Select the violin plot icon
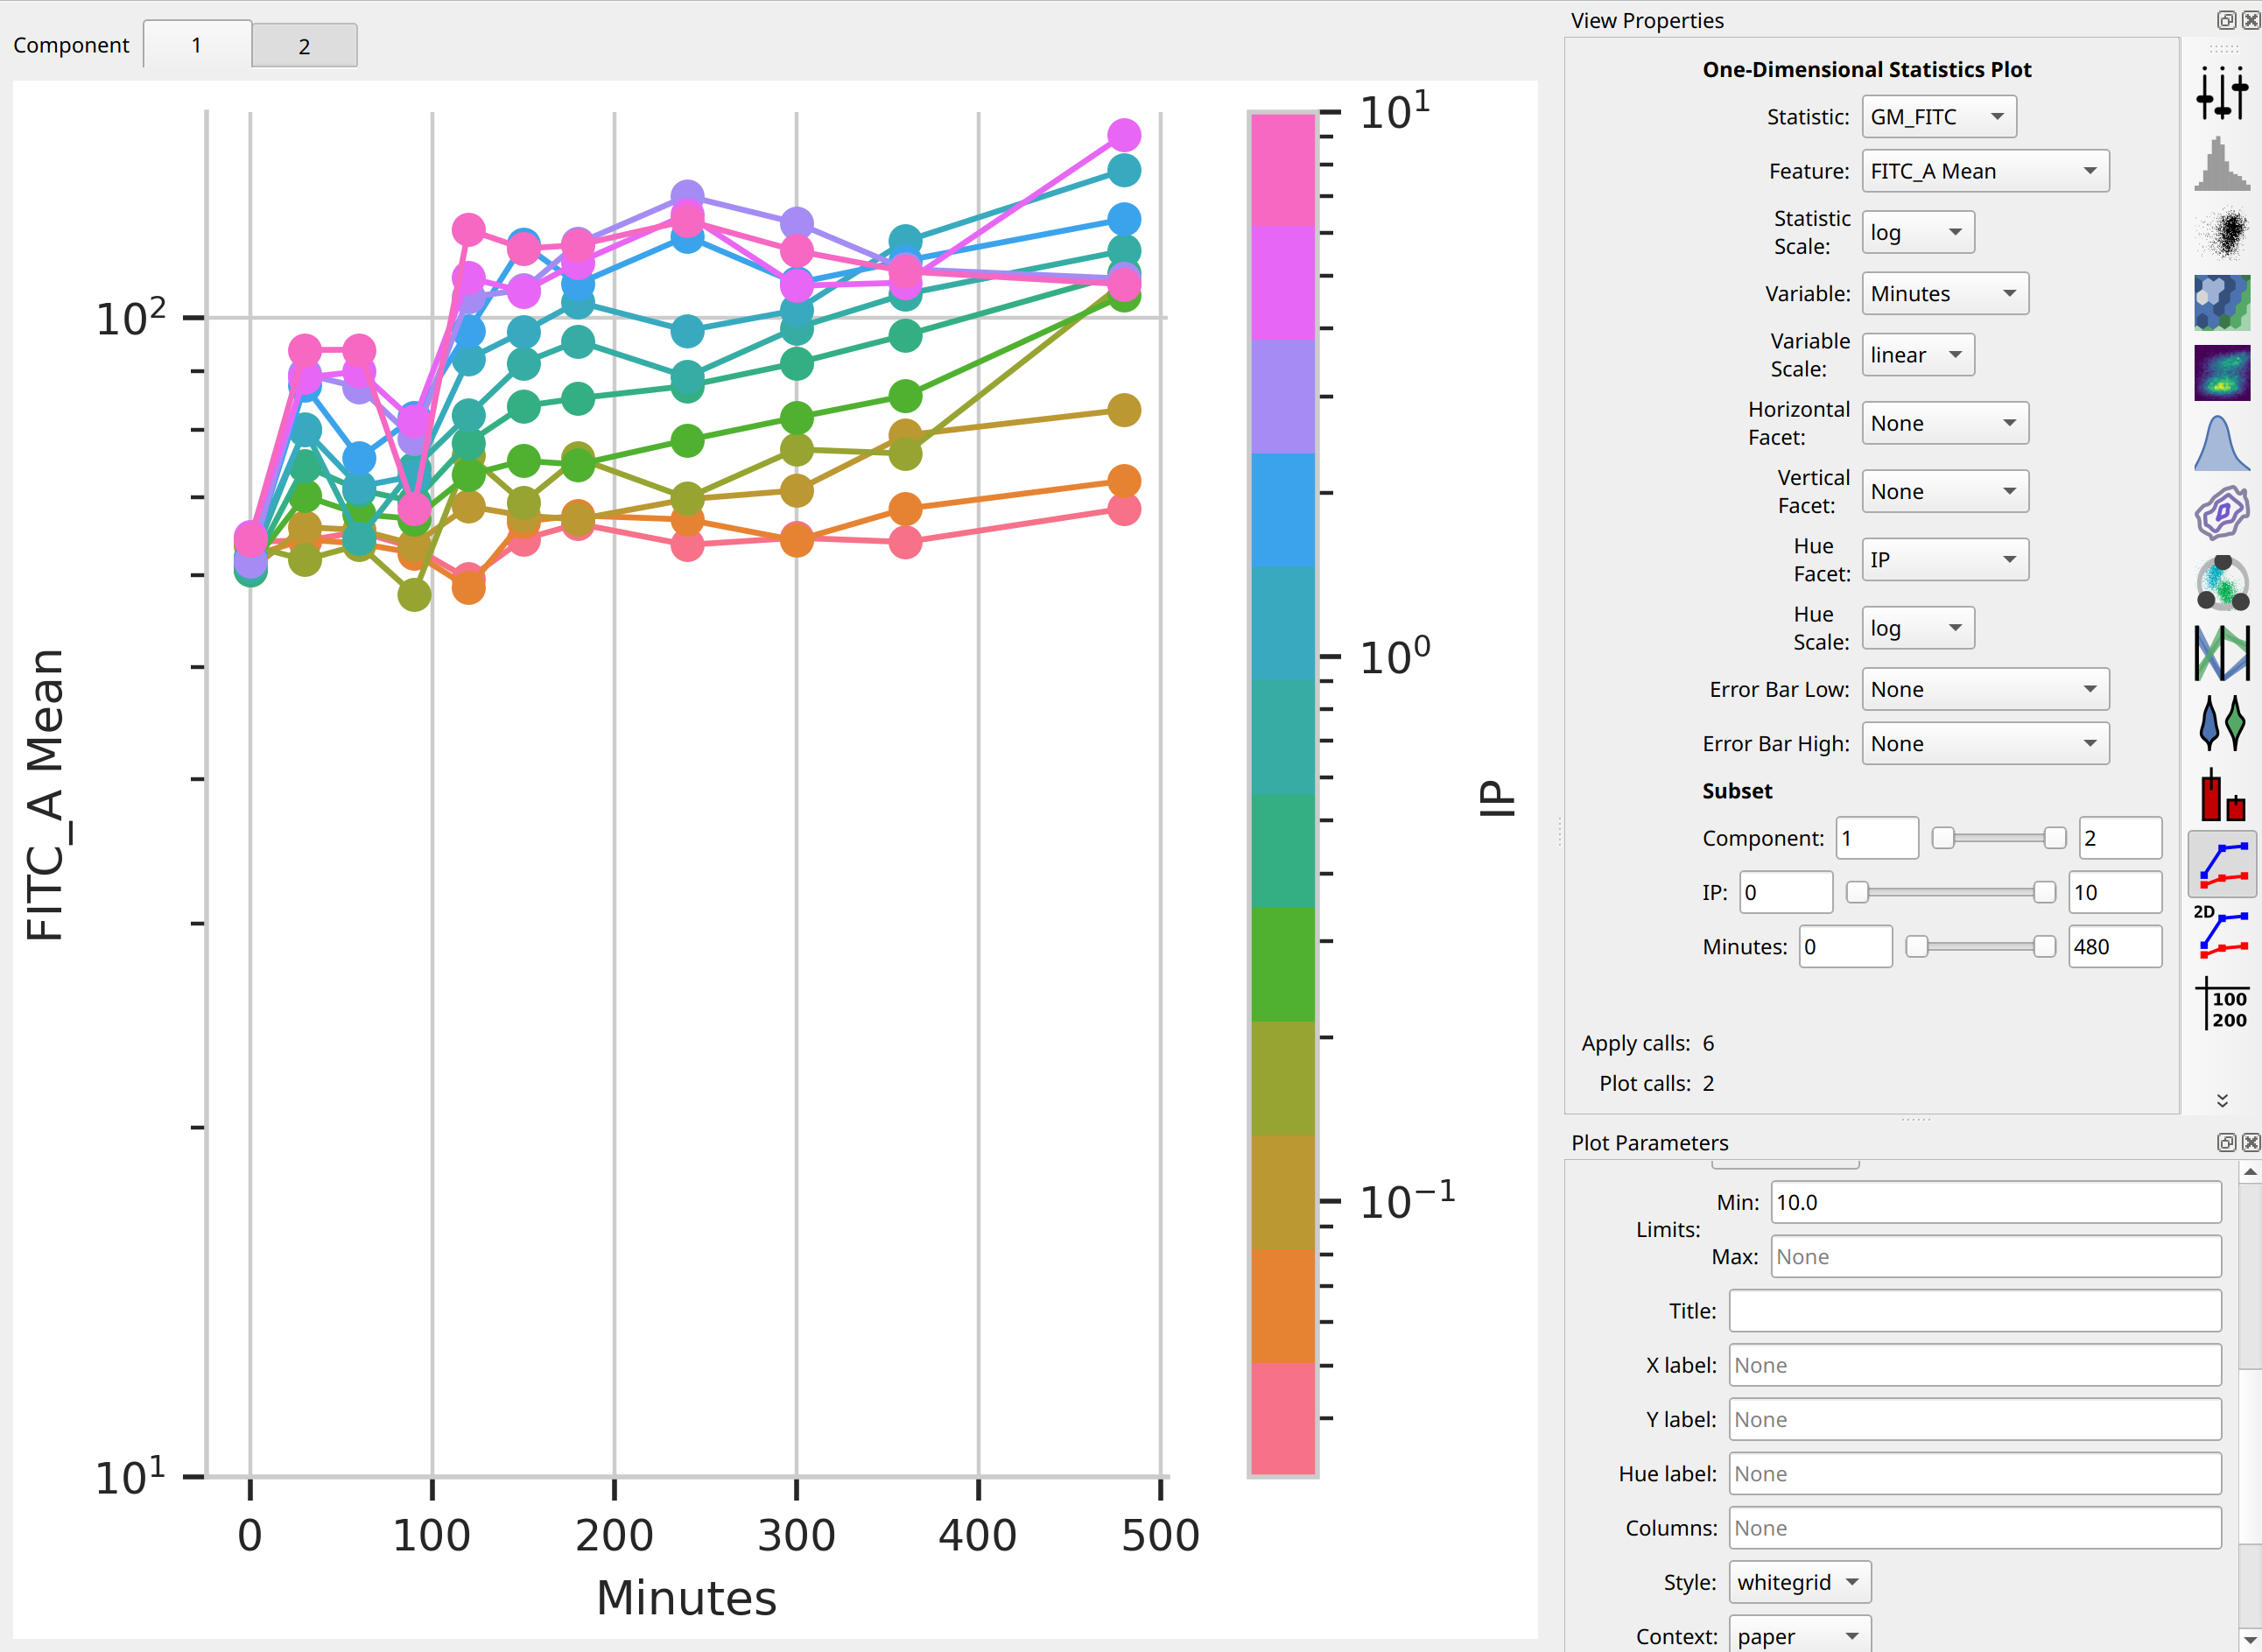This screenshot has height=1652, width=2262. [2221, 722]
